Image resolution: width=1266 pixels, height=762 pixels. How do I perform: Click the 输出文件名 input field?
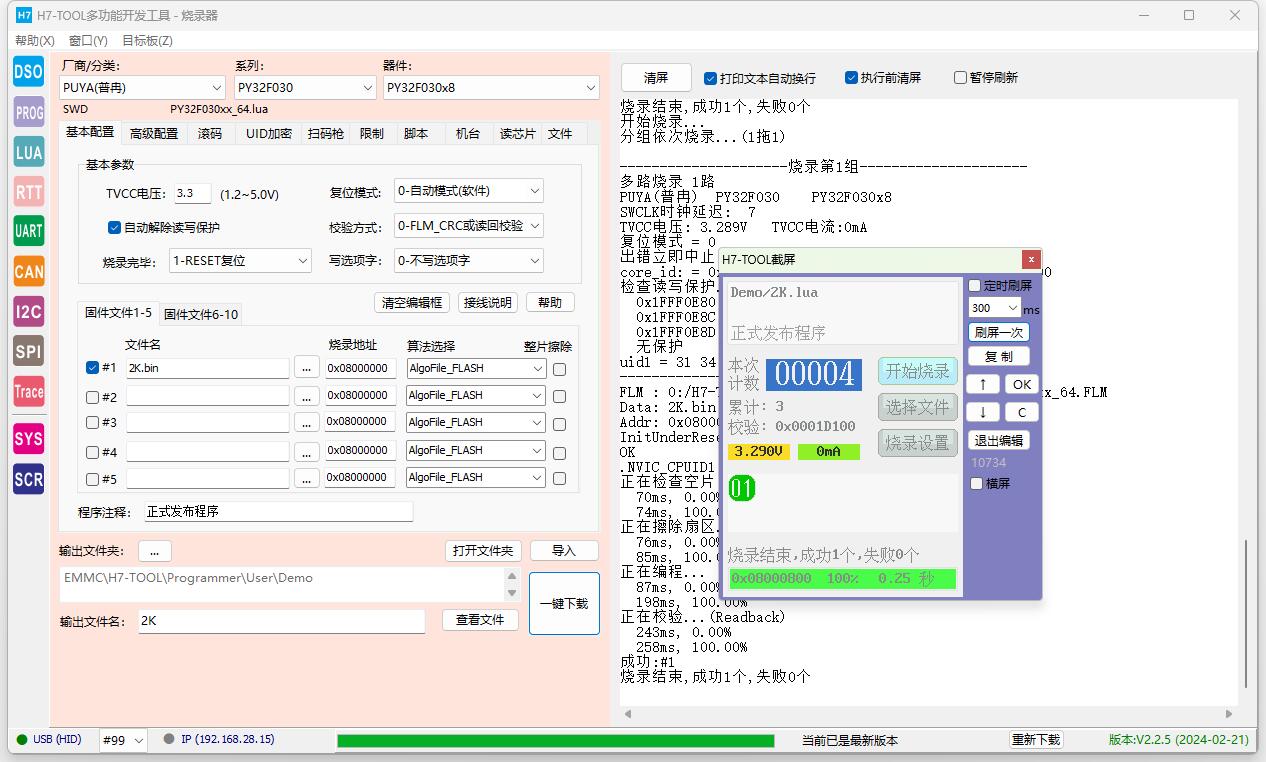point(281,621)
